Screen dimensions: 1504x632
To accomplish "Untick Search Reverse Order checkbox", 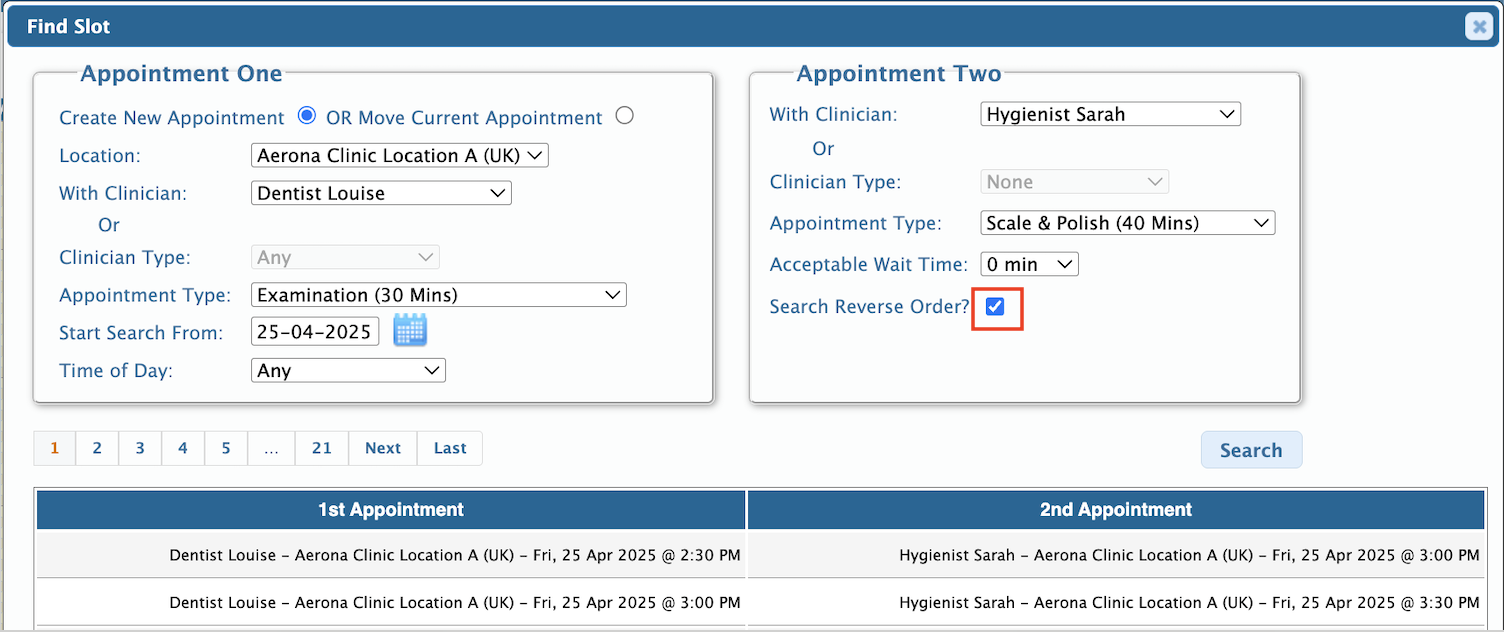I will 995,306.
